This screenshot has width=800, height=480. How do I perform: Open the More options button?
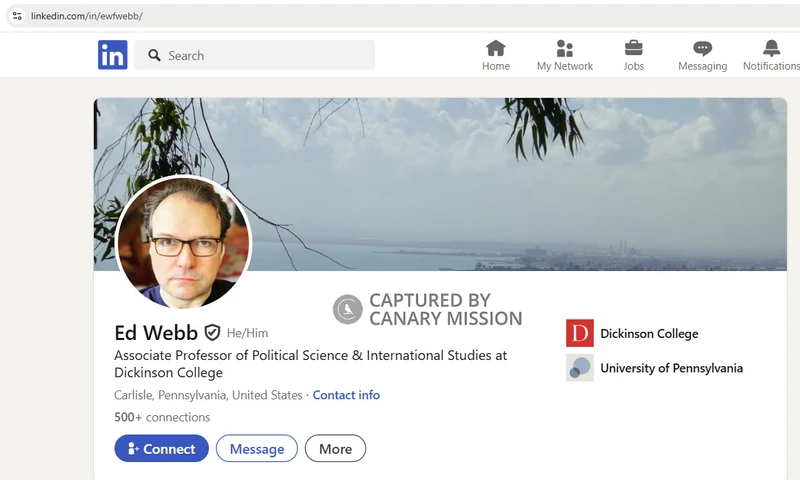[x=335, y=448]
